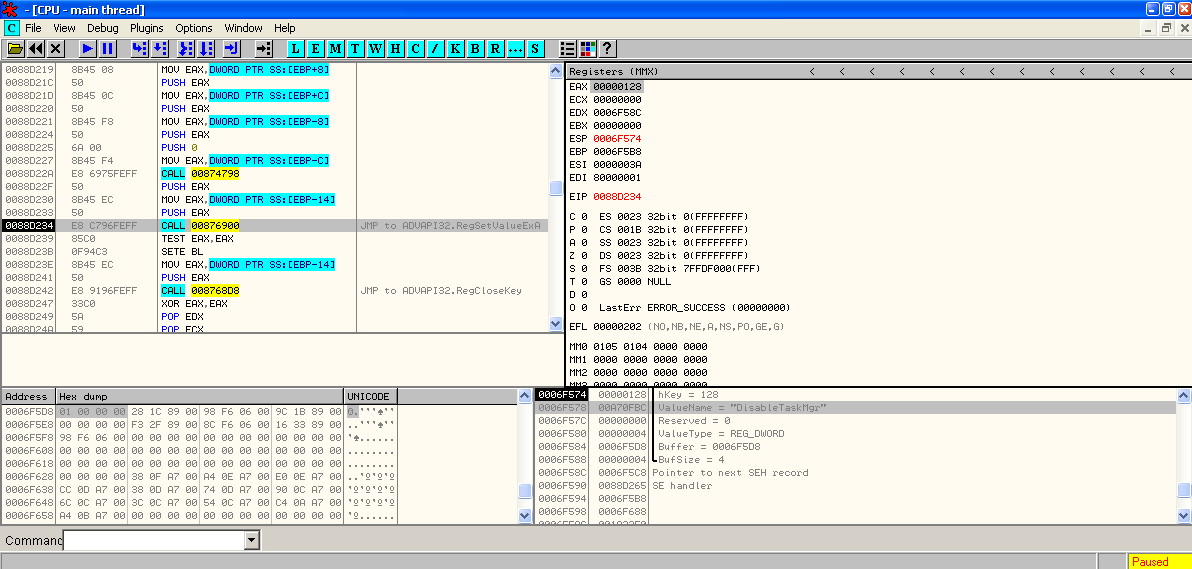Select the CALL 00876900 instruction line
1192x569 pixels.
pos(275,226)
